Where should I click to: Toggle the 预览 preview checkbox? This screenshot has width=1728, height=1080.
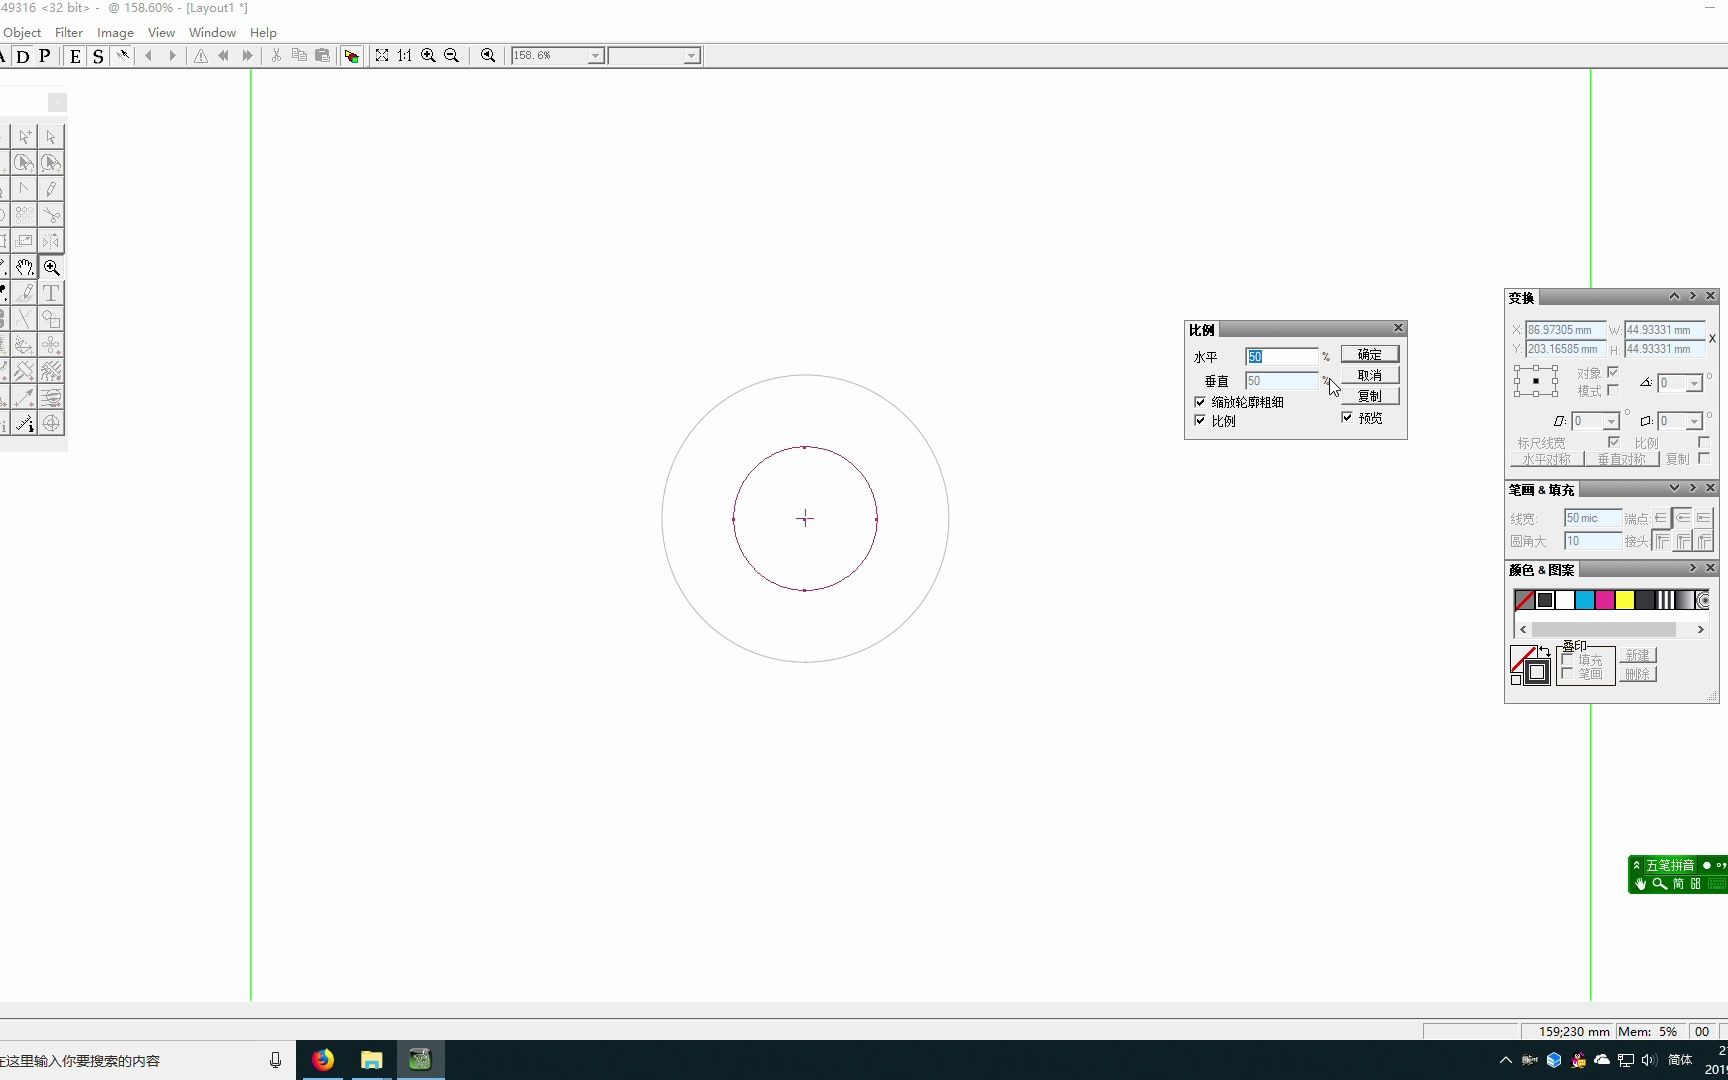tap(1347, 418)
